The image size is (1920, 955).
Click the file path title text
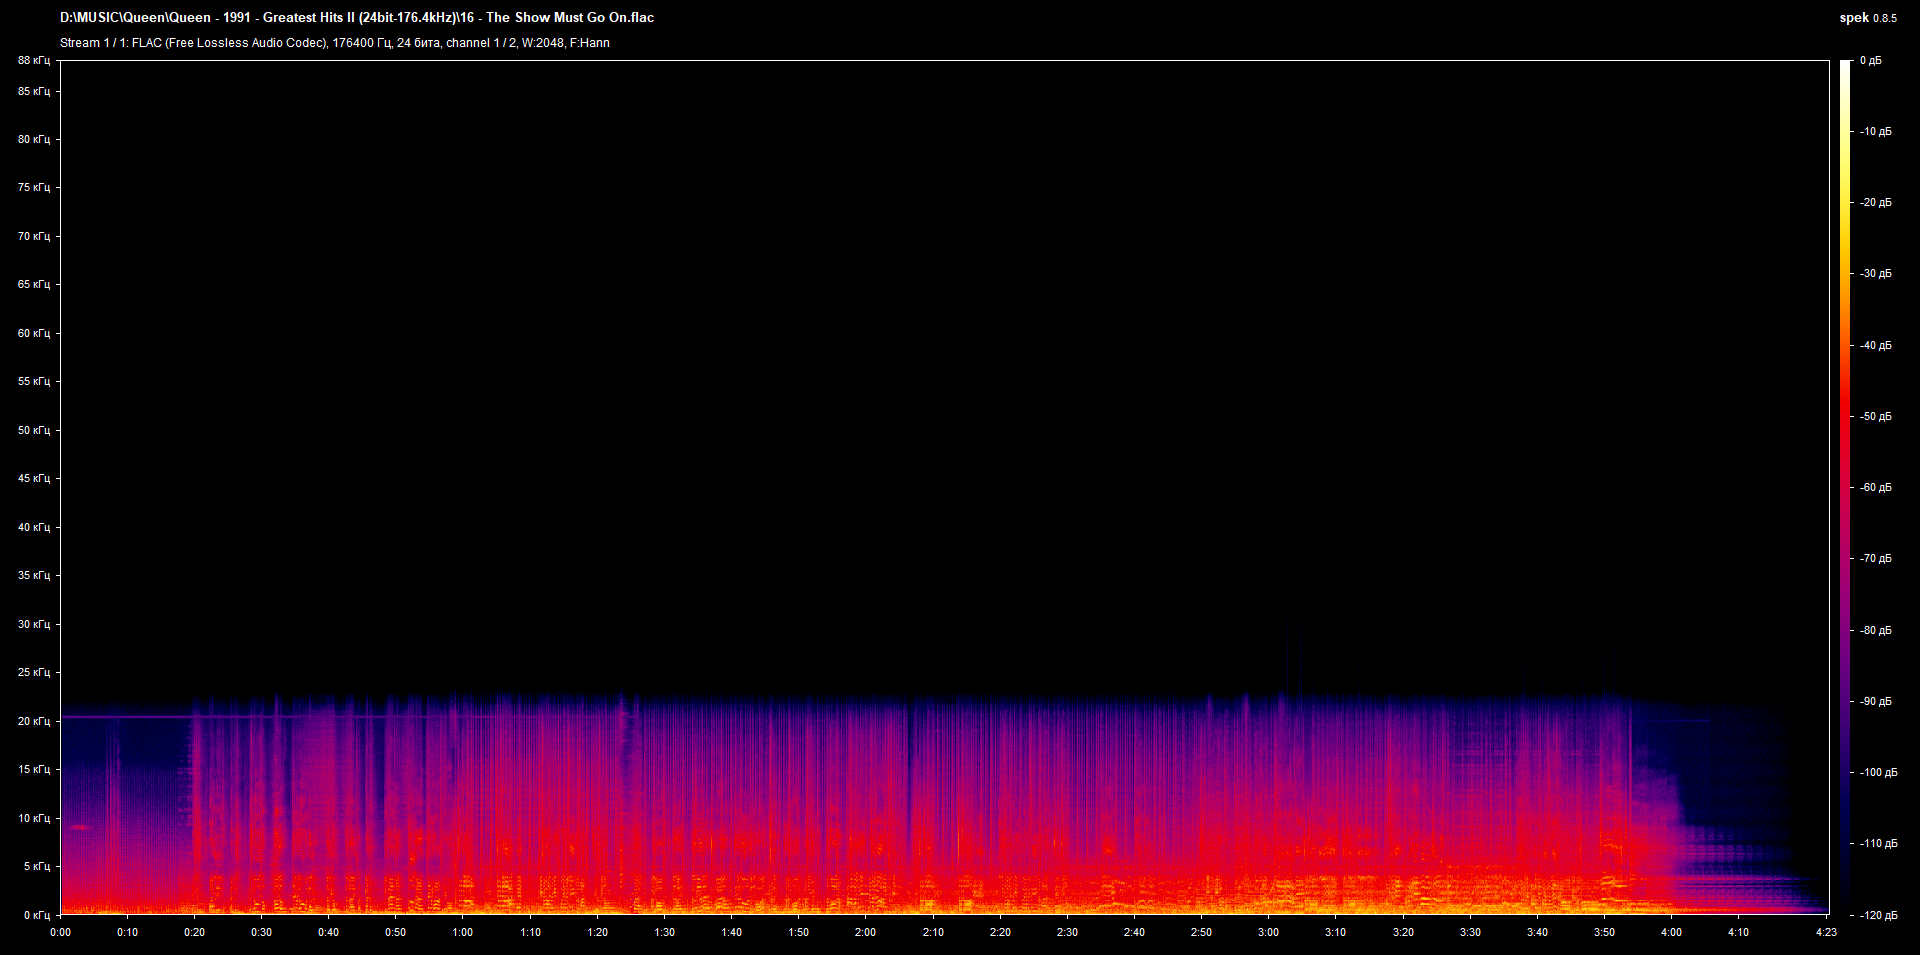point(357,18)
